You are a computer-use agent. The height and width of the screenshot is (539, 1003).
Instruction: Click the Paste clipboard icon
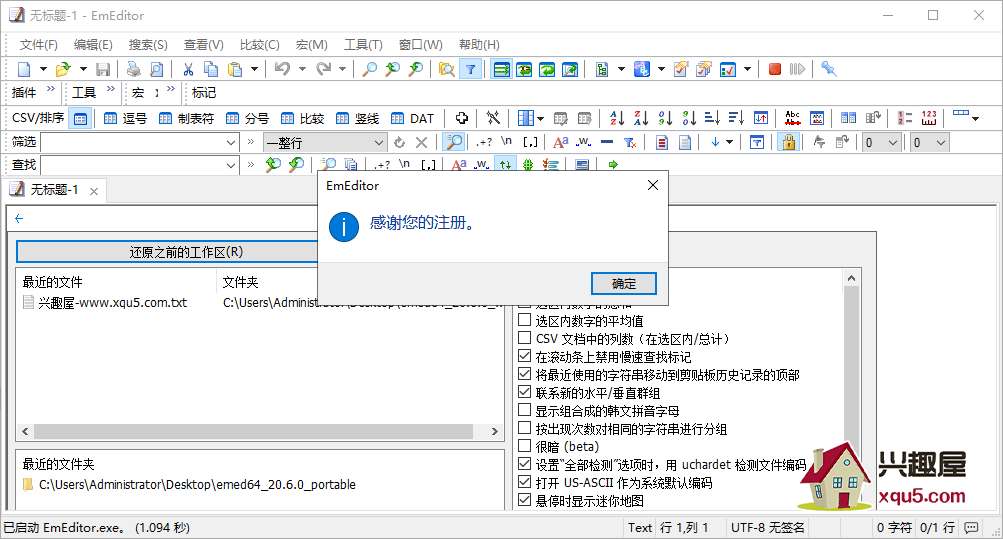[235, 69]
